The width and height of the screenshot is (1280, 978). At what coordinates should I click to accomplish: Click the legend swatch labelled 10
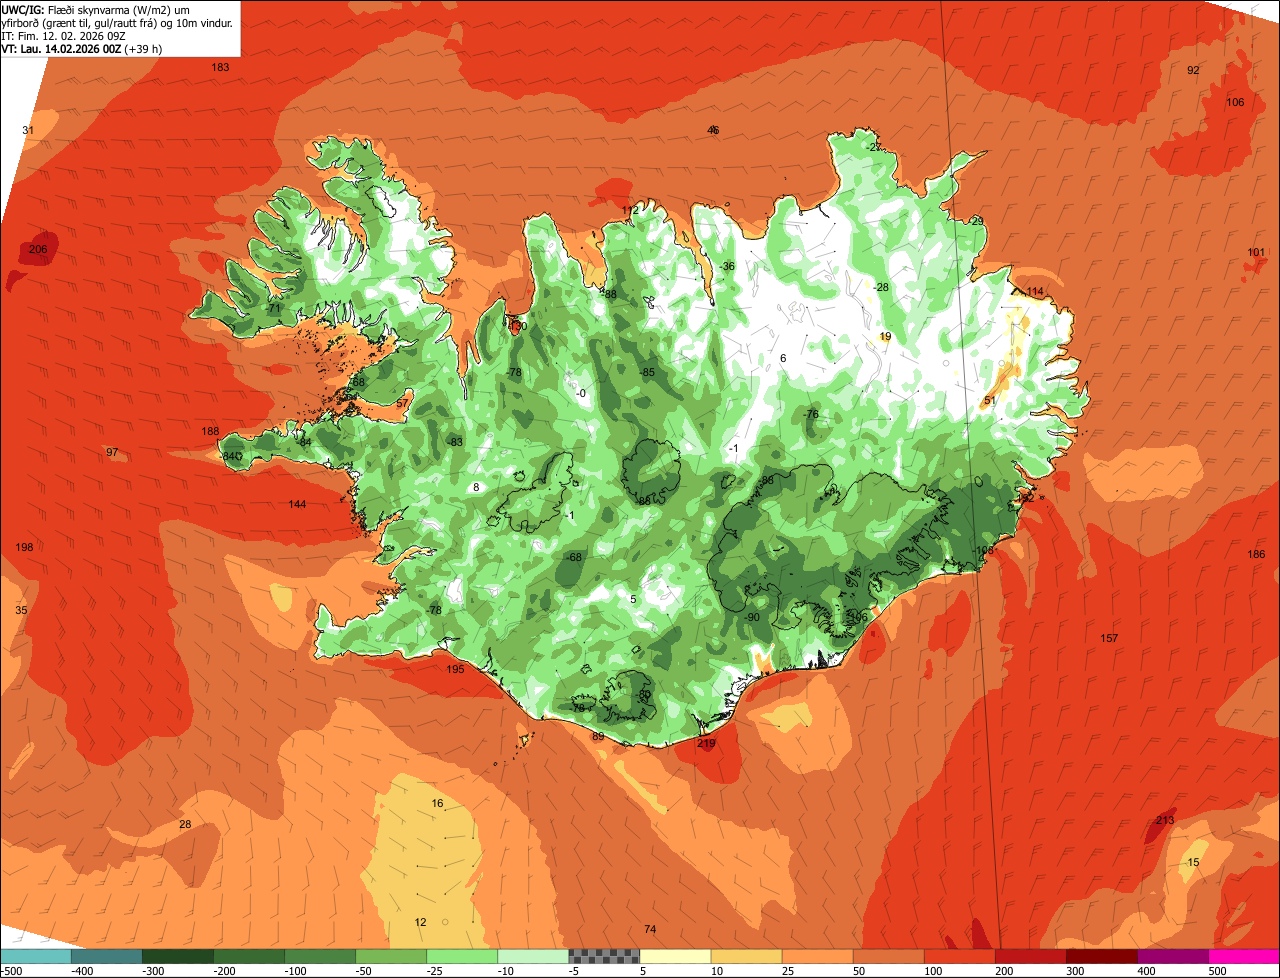746,956
